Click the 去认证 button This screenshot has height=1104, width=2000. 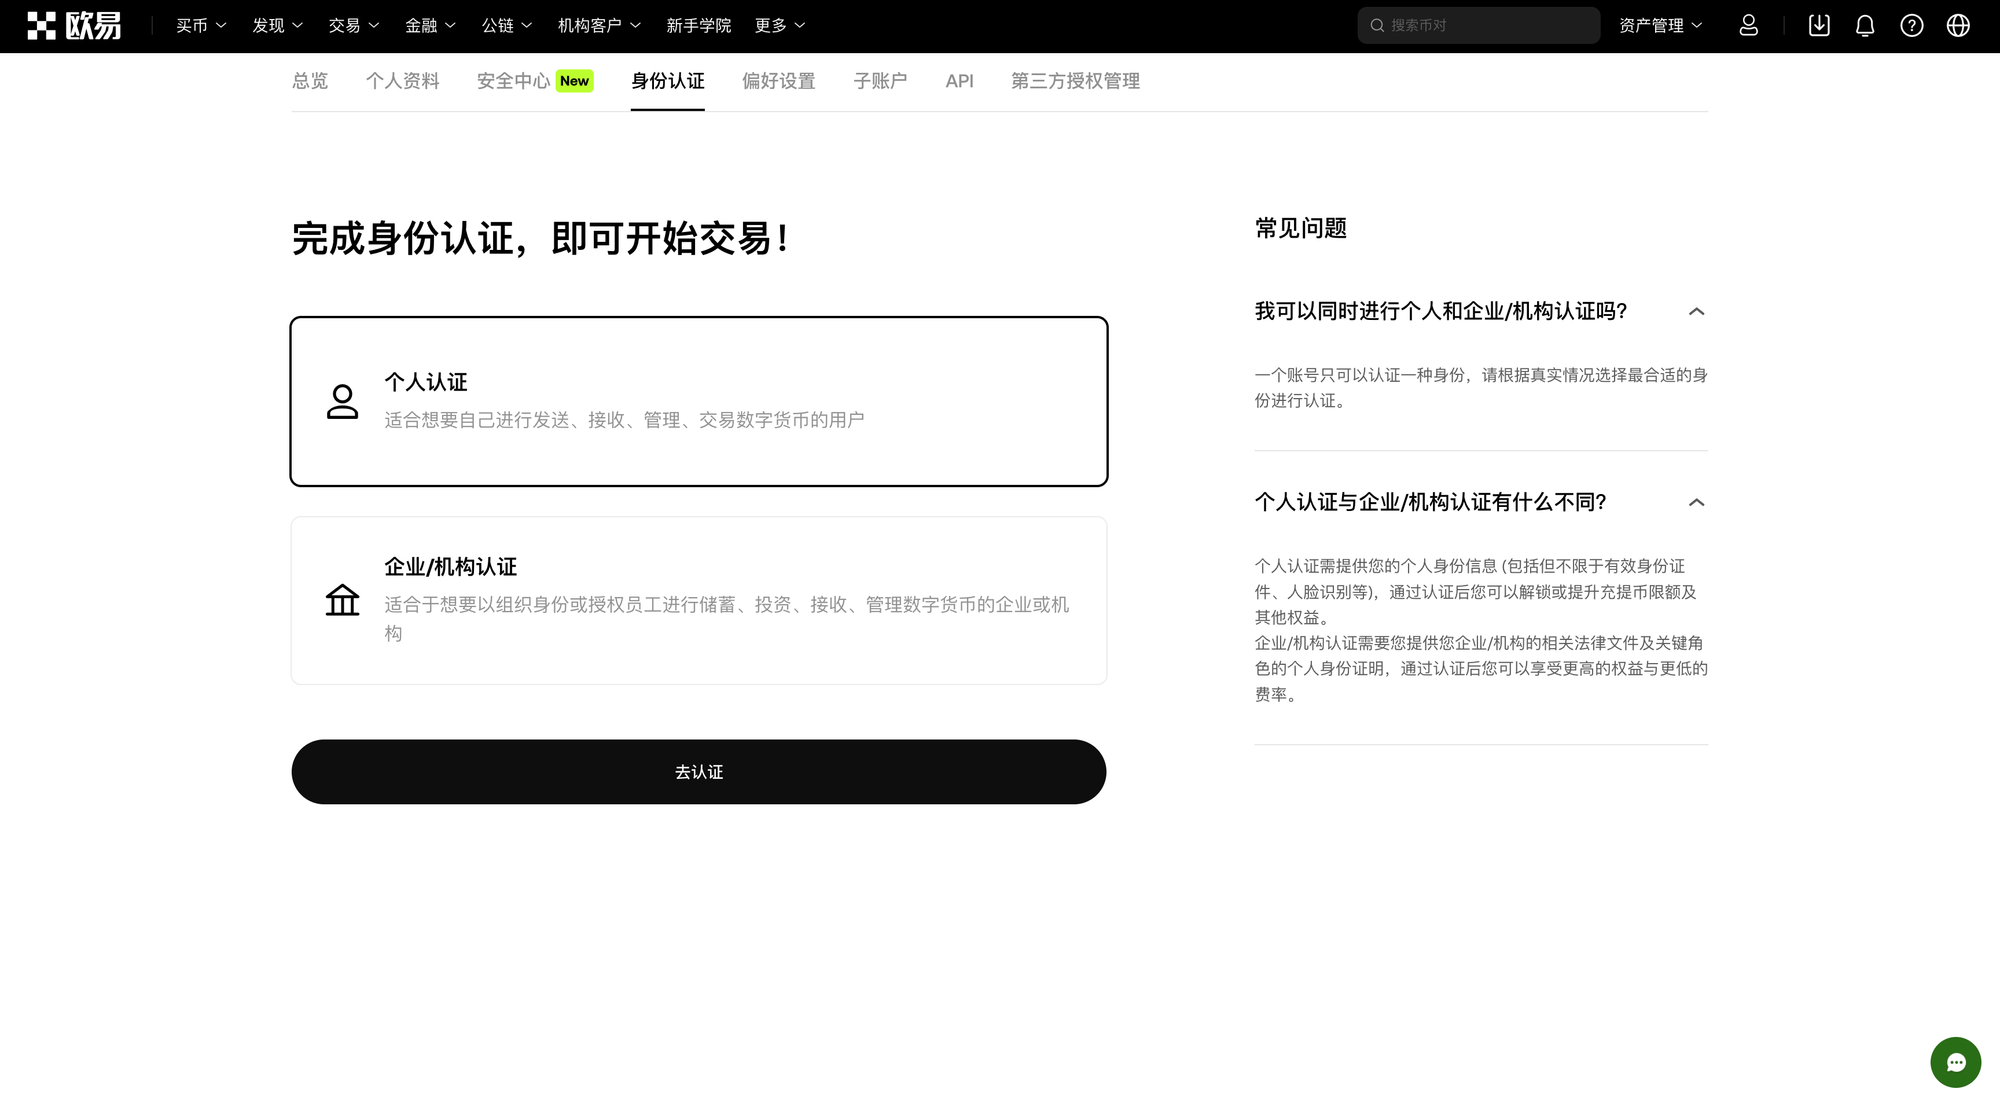[698, 771]
